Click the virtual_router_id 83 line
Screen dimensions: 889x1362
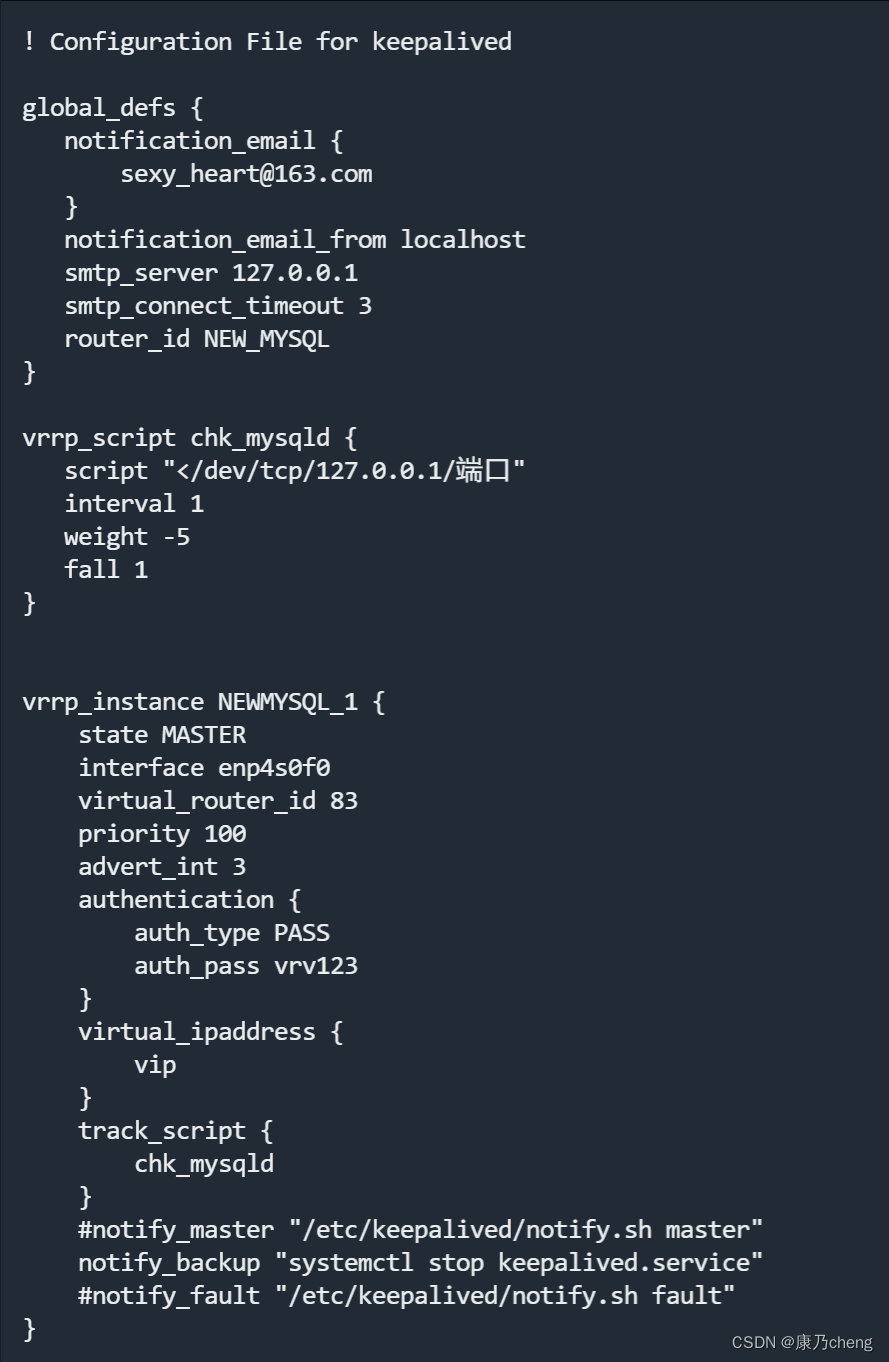[218, 801]
